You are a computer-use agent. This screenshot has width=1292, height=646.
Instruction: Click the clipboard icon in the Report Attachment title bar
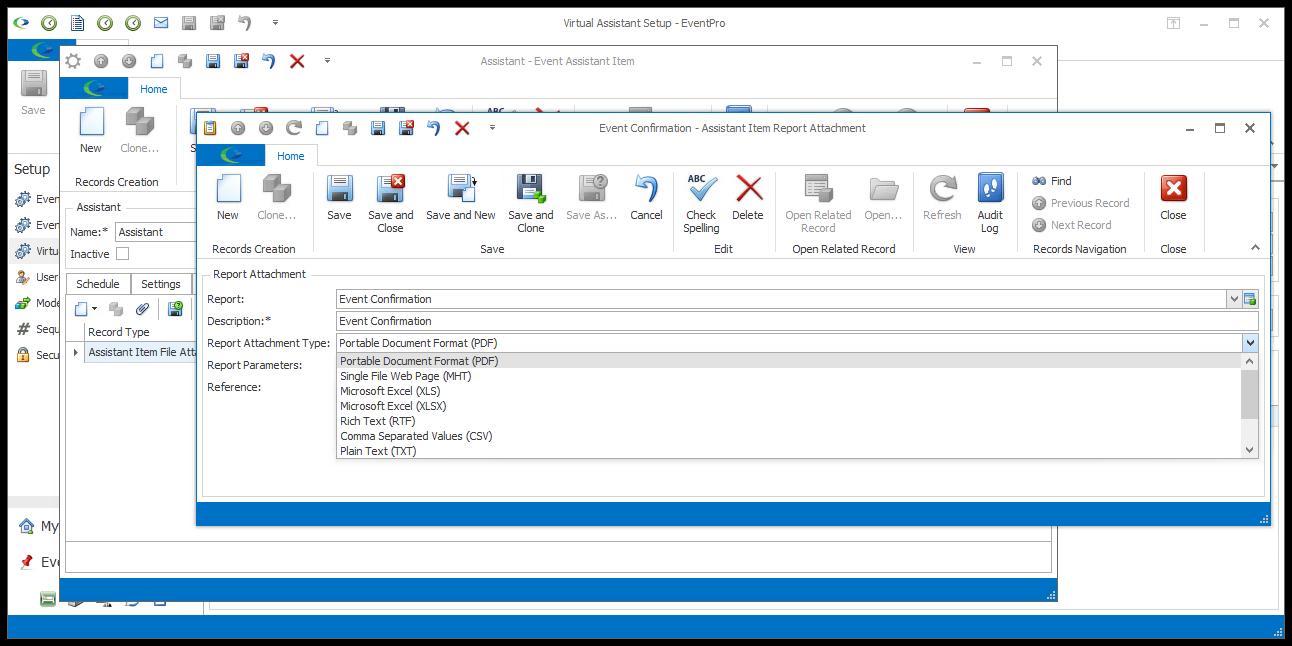pos(210,128)
